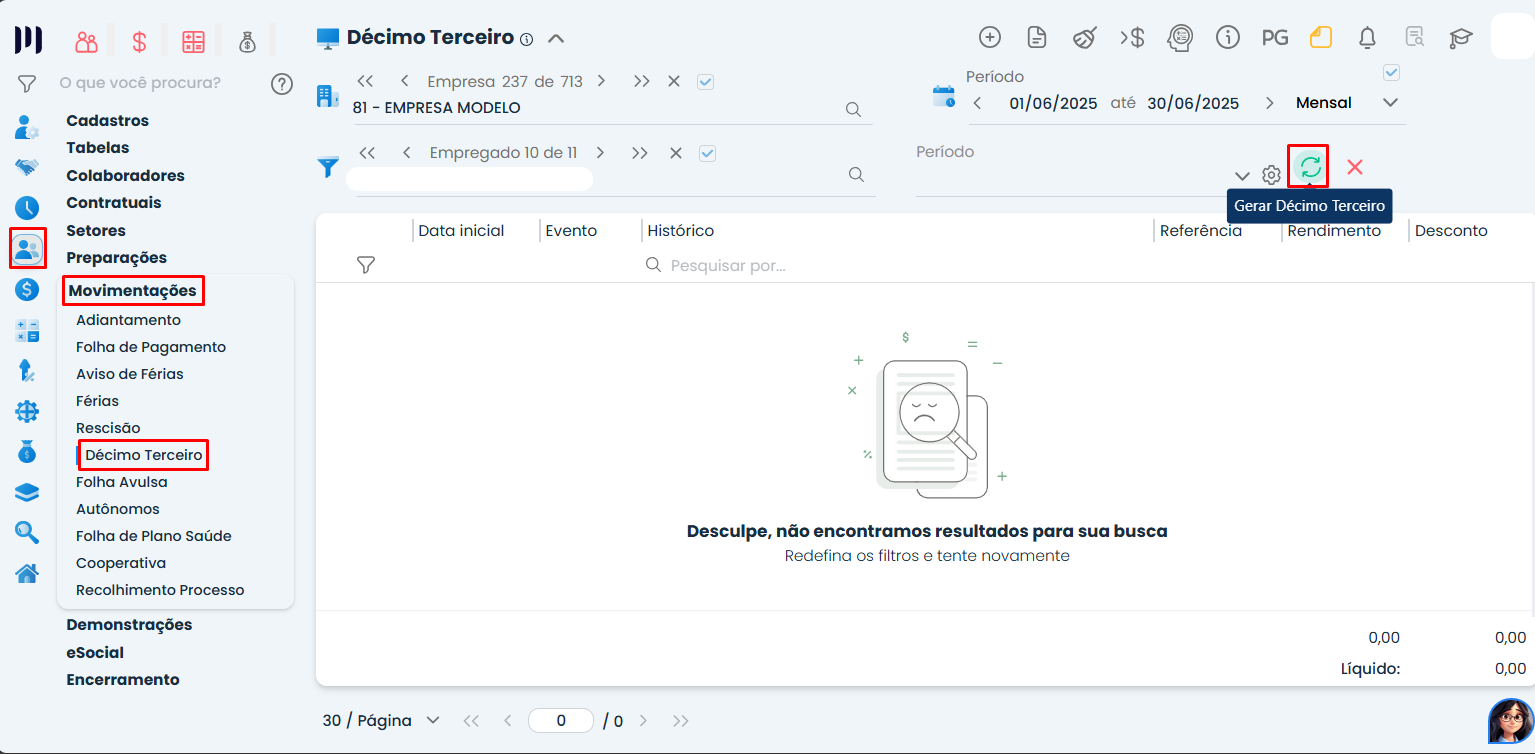This screenshot has width=1535, height=754.
Task: Collapse the Décimo Terceiro header chevron
Action: coord(556,39)
